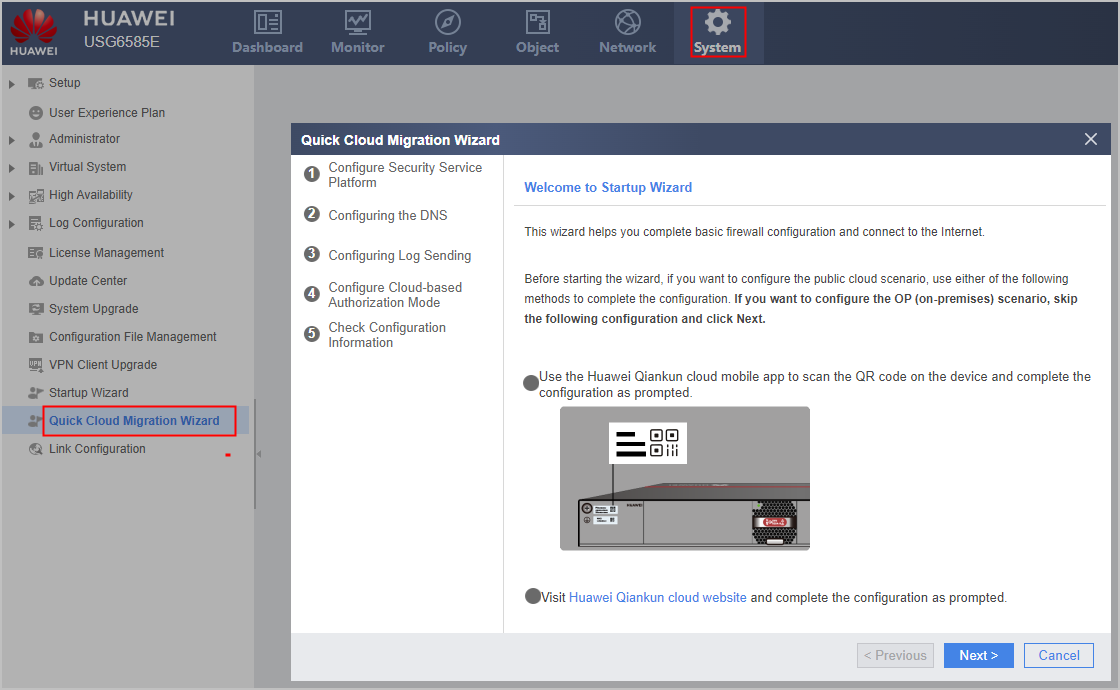Open VPN Client Upgrade in sidebar
This screenshot has width=1120, height=690.
pyautogui.click(x=103, y=364)
